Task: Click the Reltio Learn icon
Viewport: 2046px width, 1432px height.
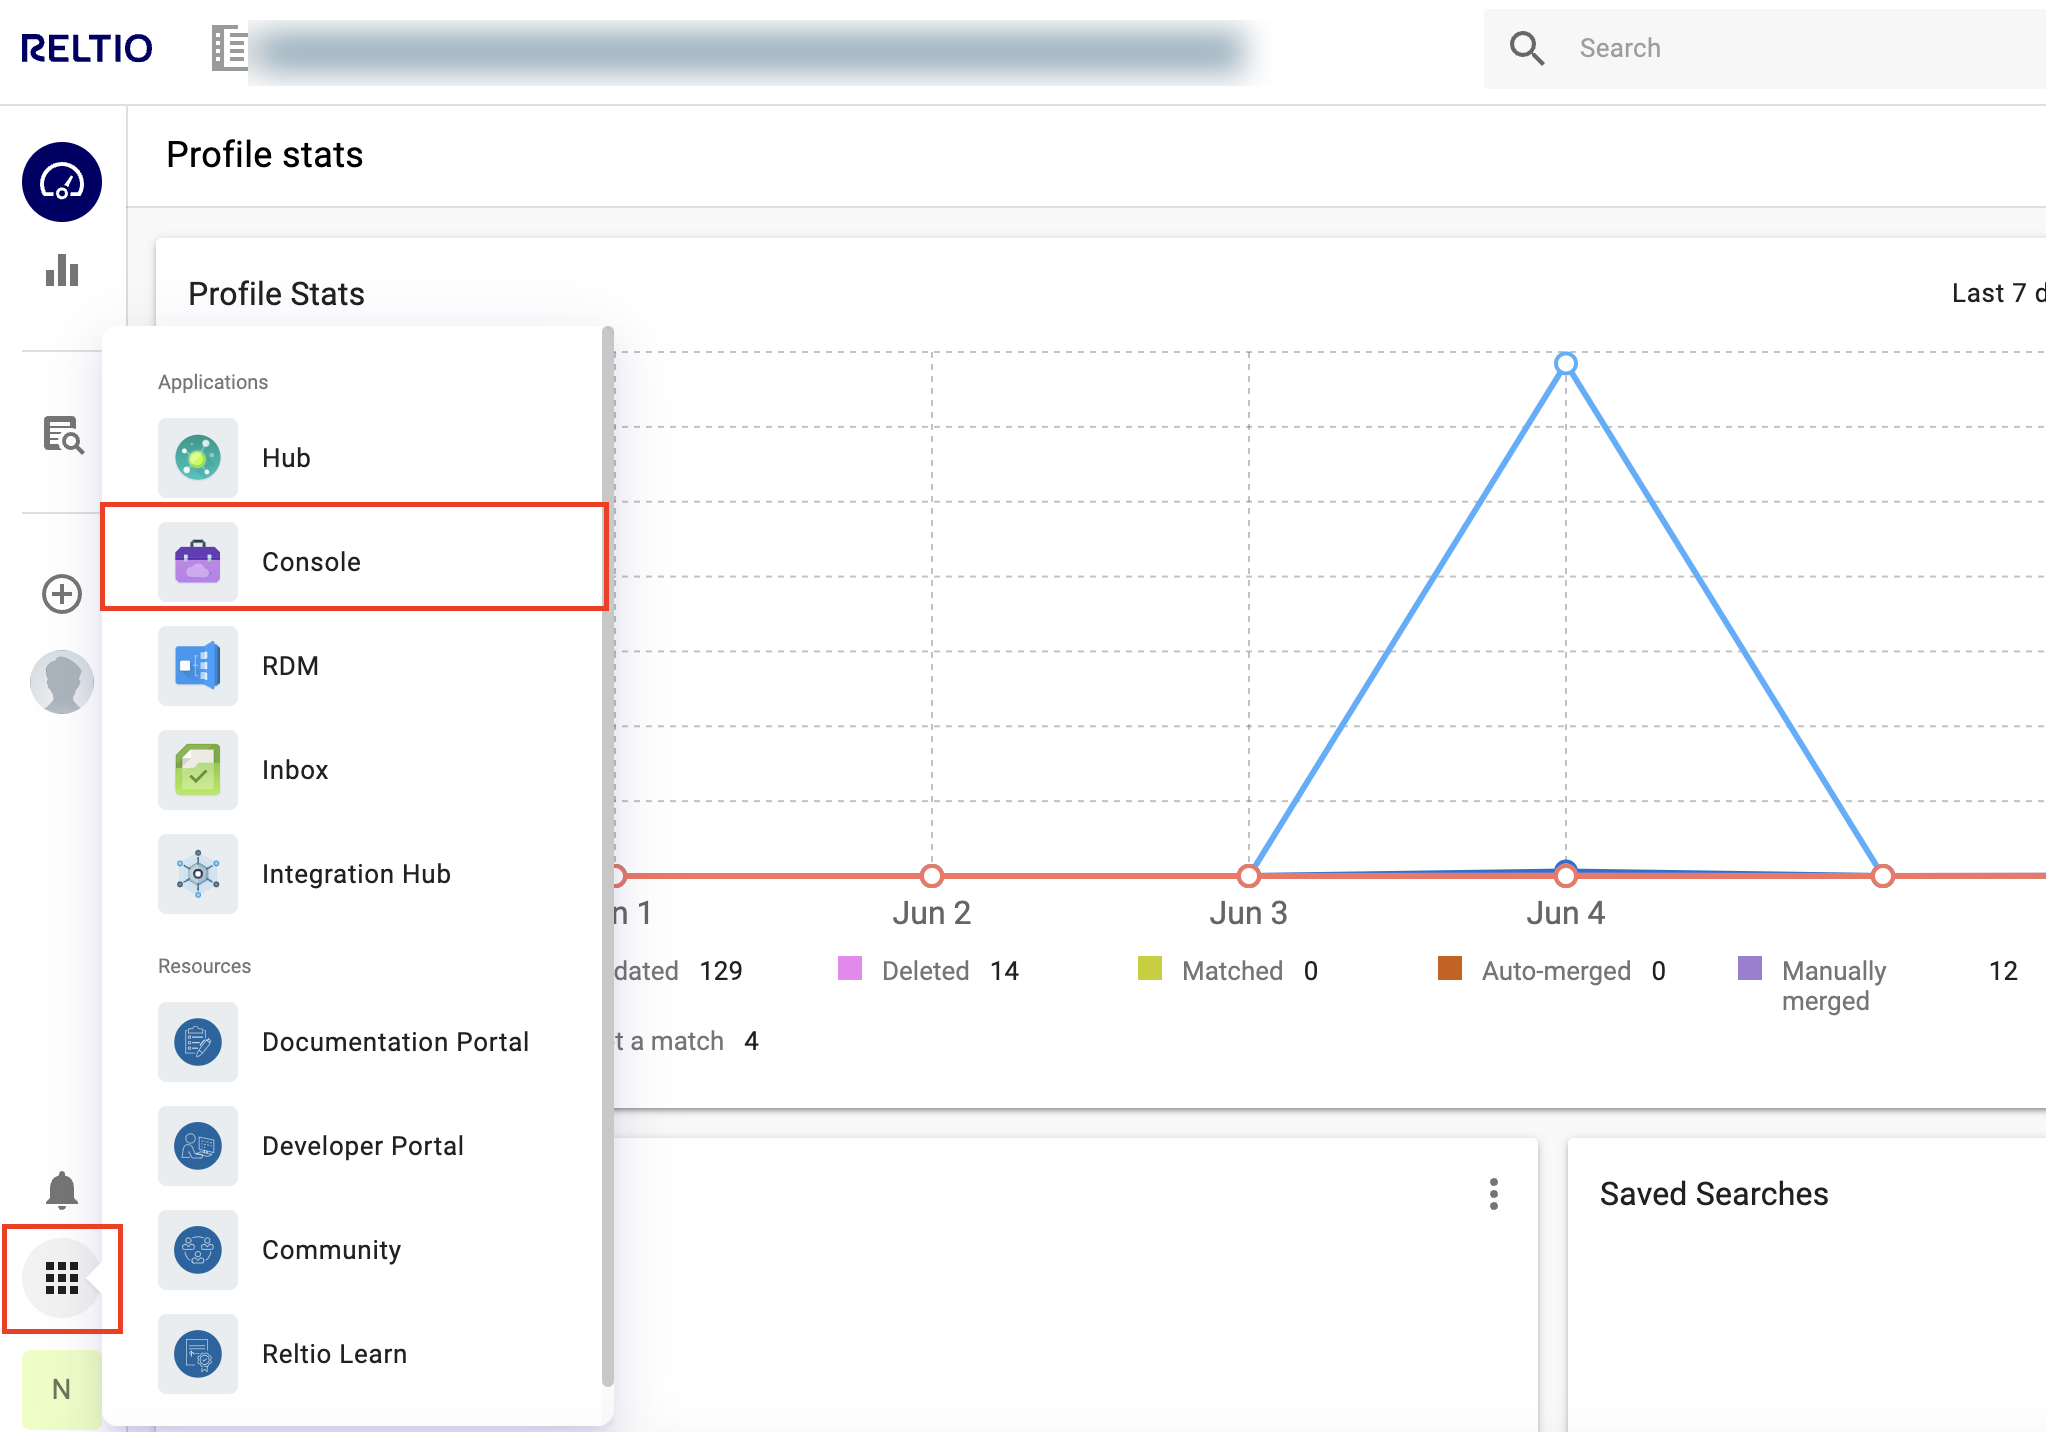Action: [x=198, y=1354]
